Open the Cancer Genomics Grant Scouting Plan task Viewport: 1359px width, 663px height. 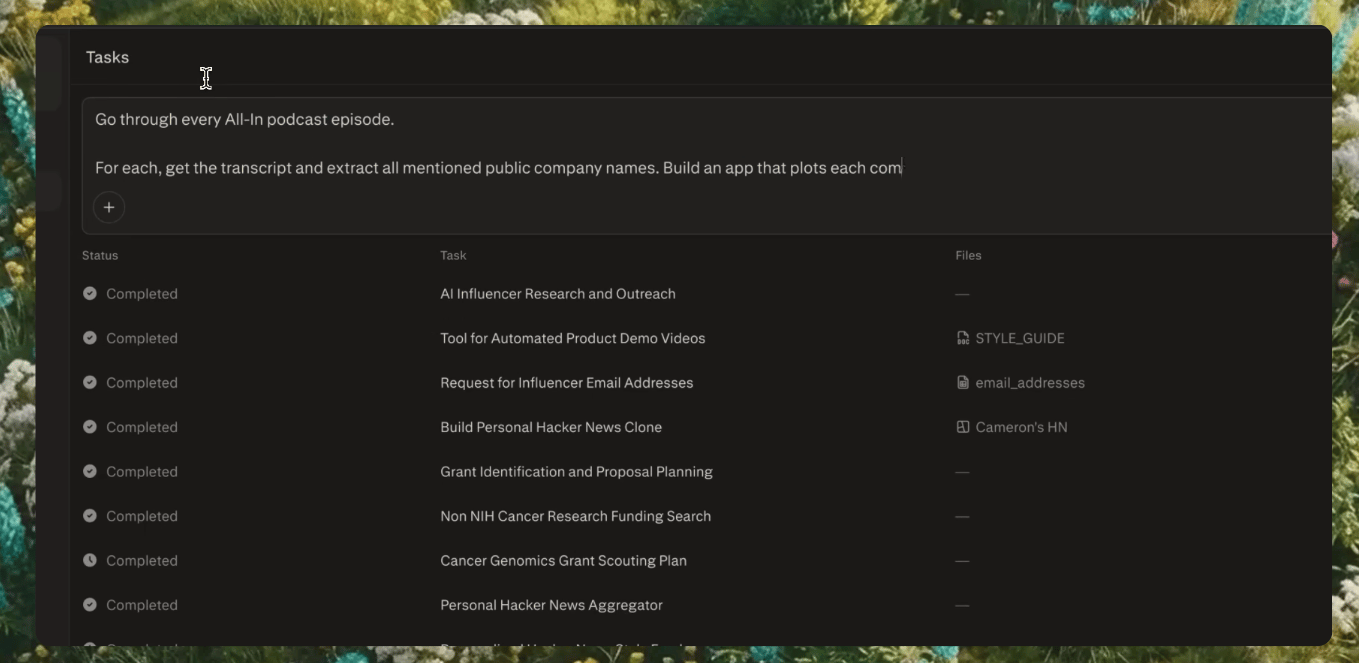click(x=563, y=561)
